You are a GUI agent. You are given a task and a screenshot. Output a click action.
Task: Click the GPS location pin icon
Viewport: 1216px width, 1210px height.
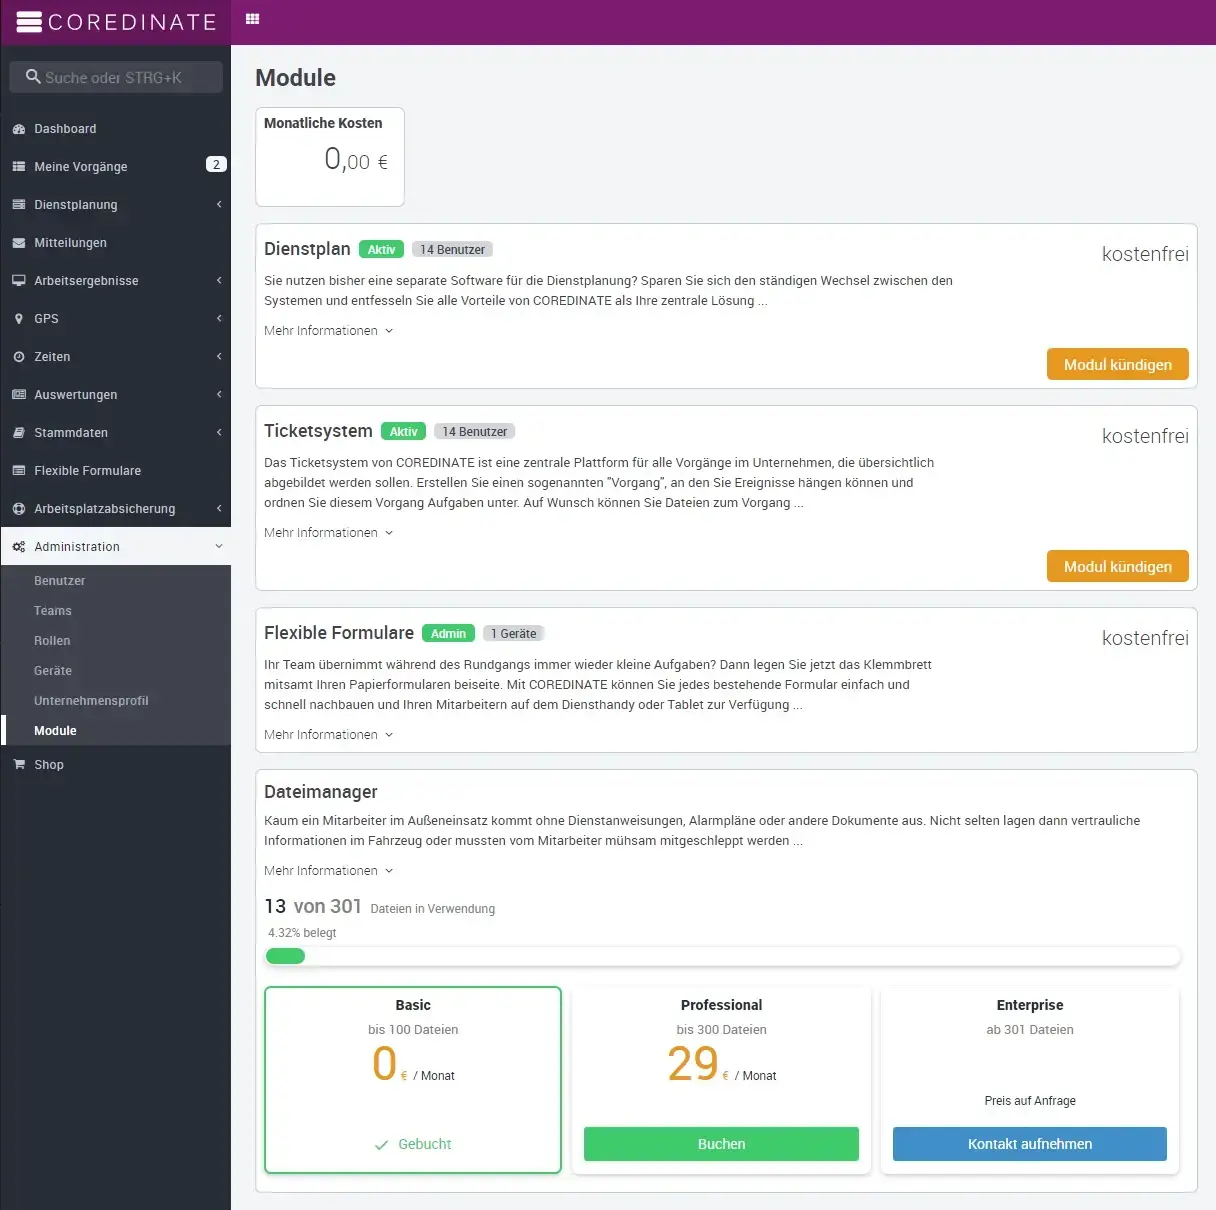point(19,319)
